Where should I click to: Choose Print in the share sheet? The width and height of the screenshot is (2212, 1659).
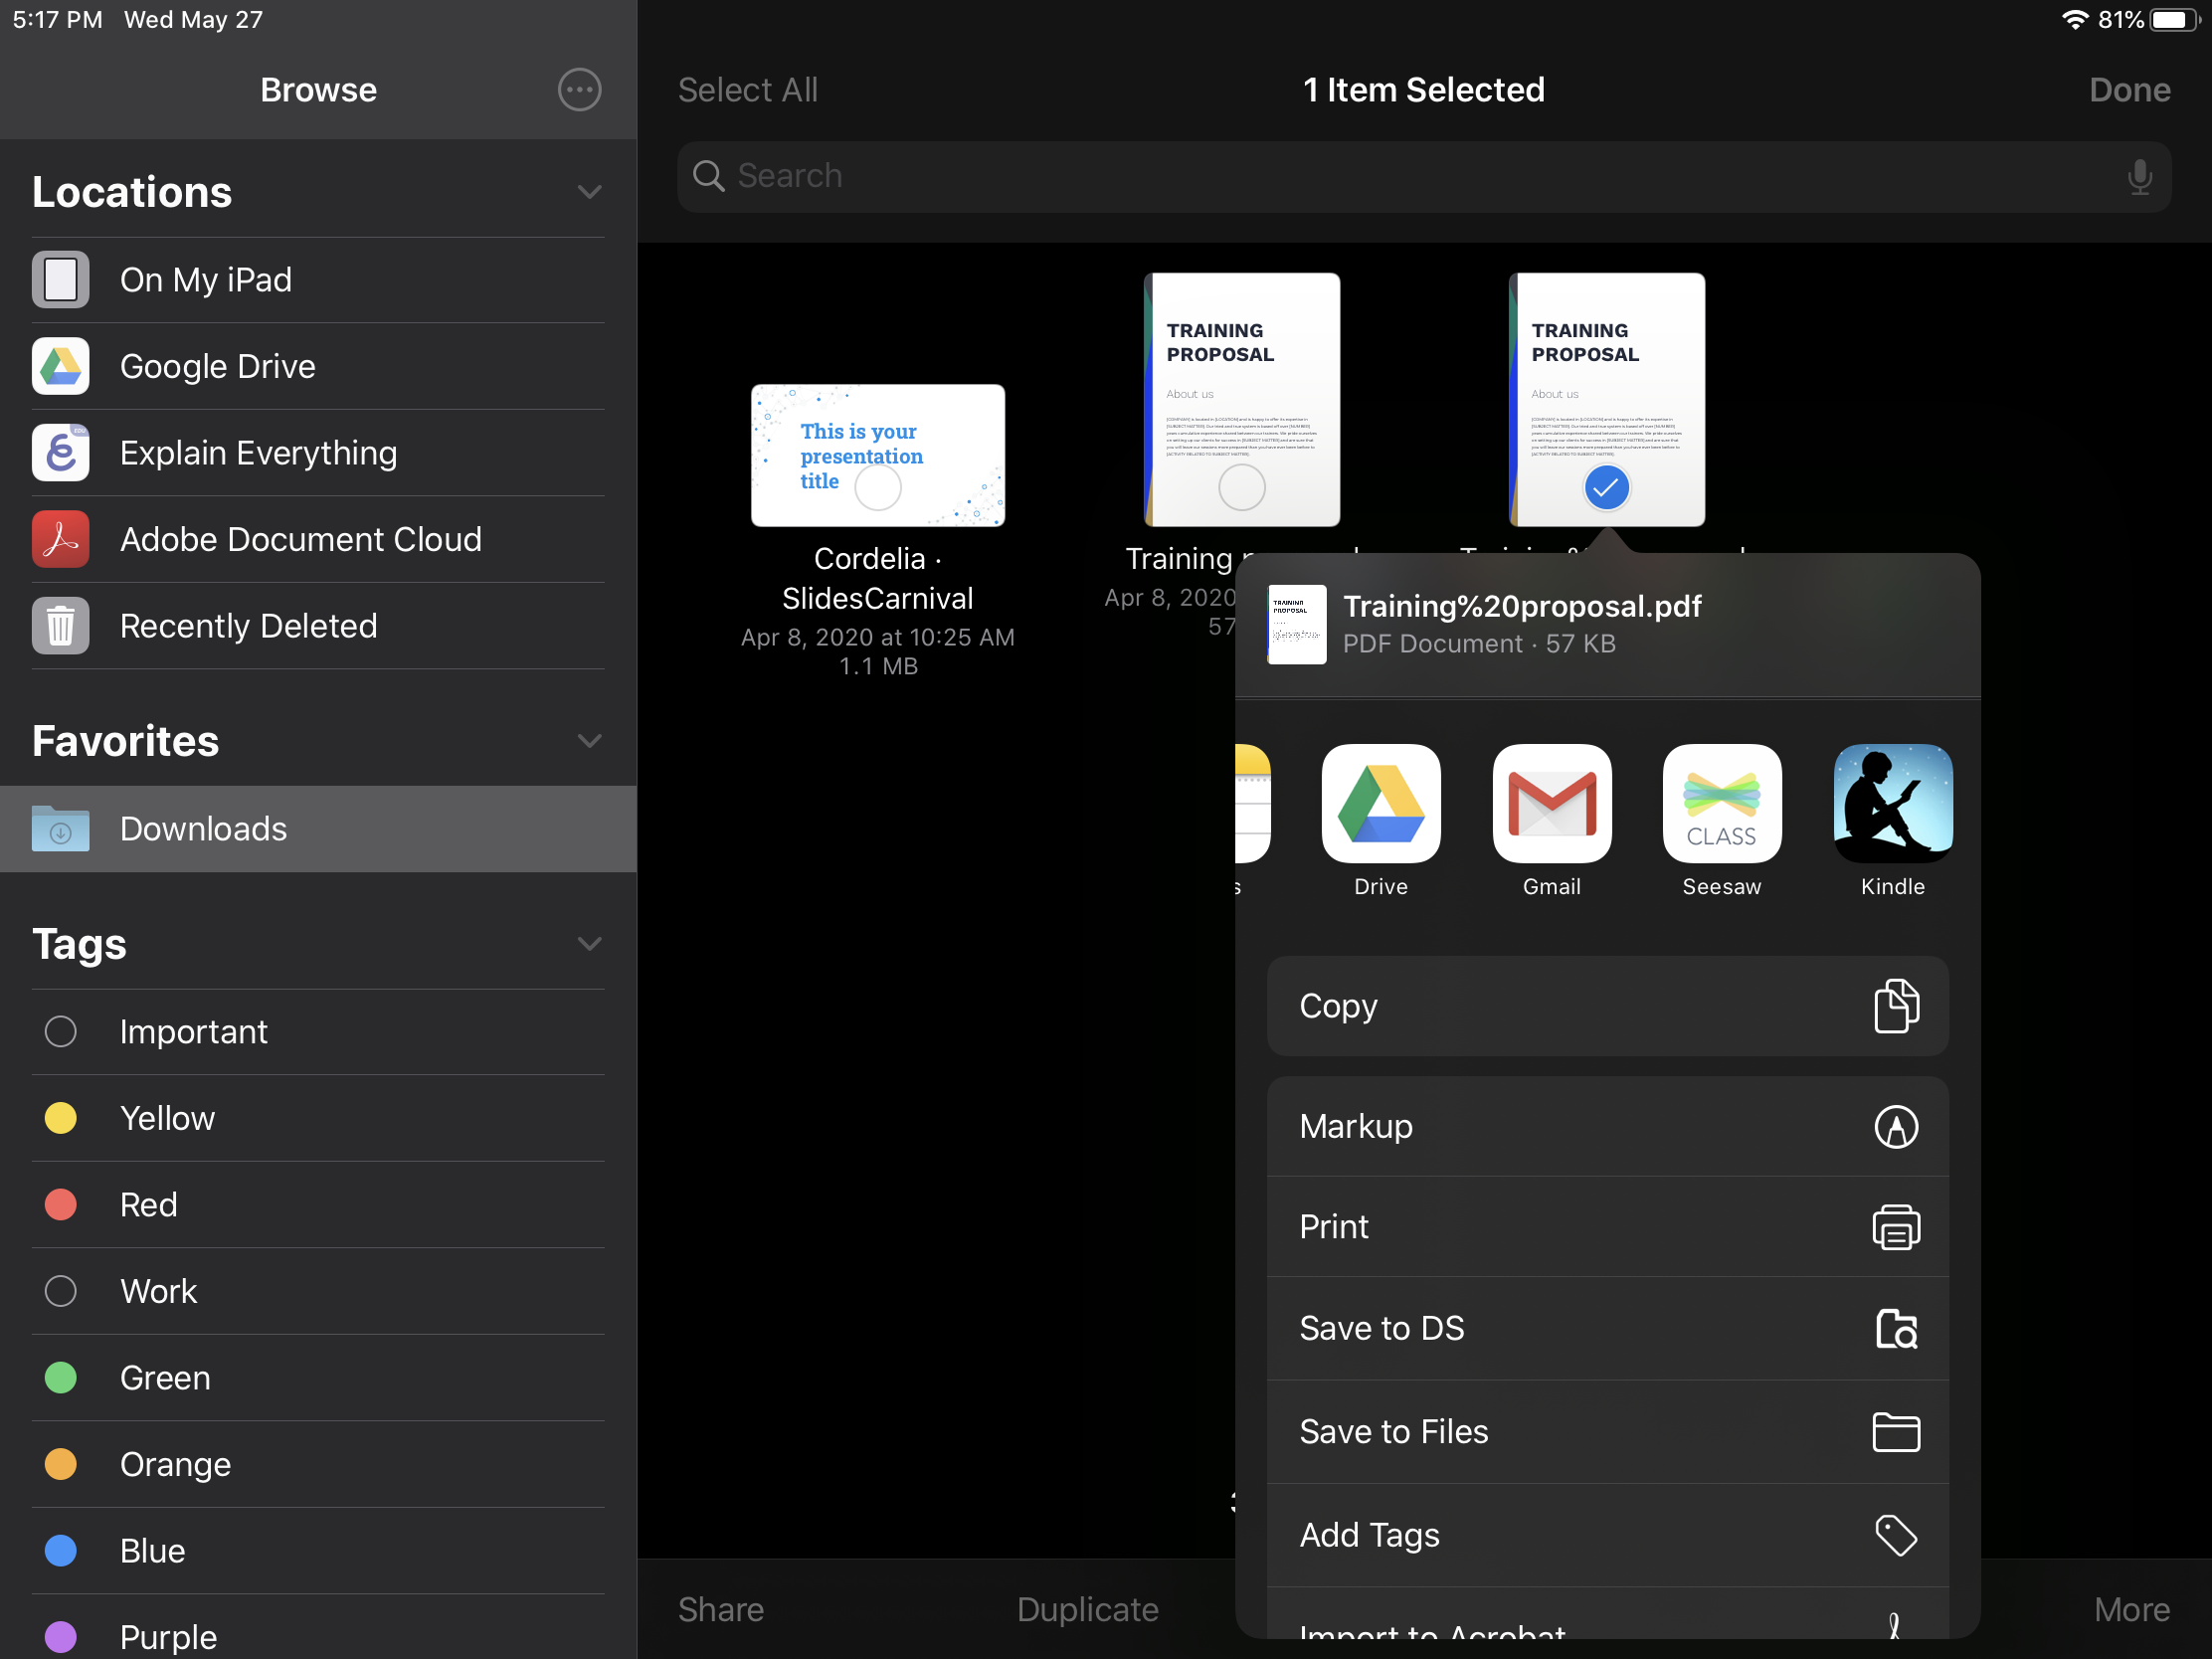click(1607, 1228)
